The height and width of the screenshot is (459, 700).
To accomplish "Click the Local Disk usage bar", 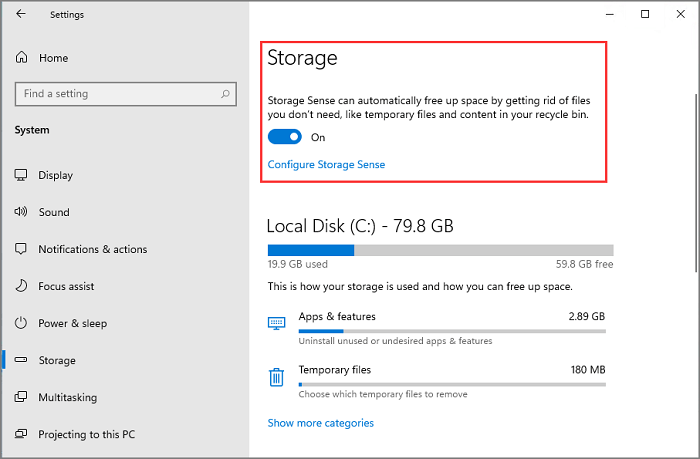I will [x=440, y=250].
